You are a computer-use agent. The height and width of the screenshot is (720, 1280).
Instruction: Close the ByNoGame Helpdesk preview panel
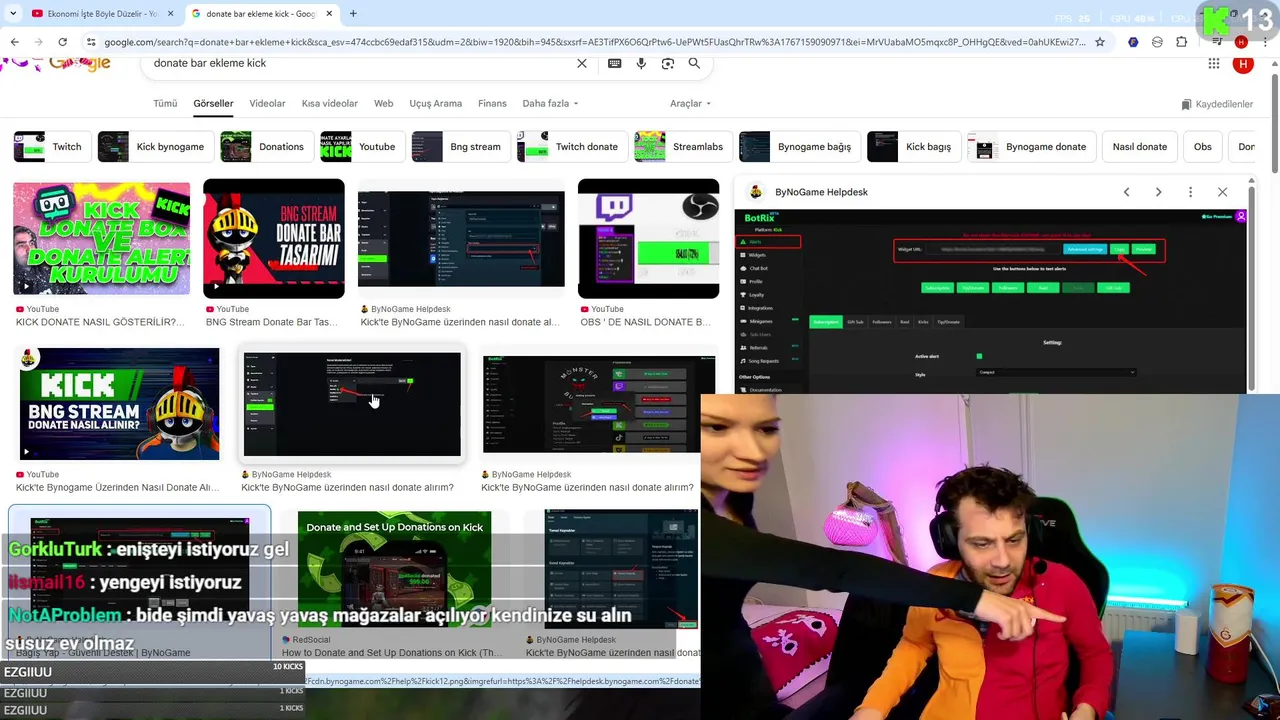tap(1222, 192)
